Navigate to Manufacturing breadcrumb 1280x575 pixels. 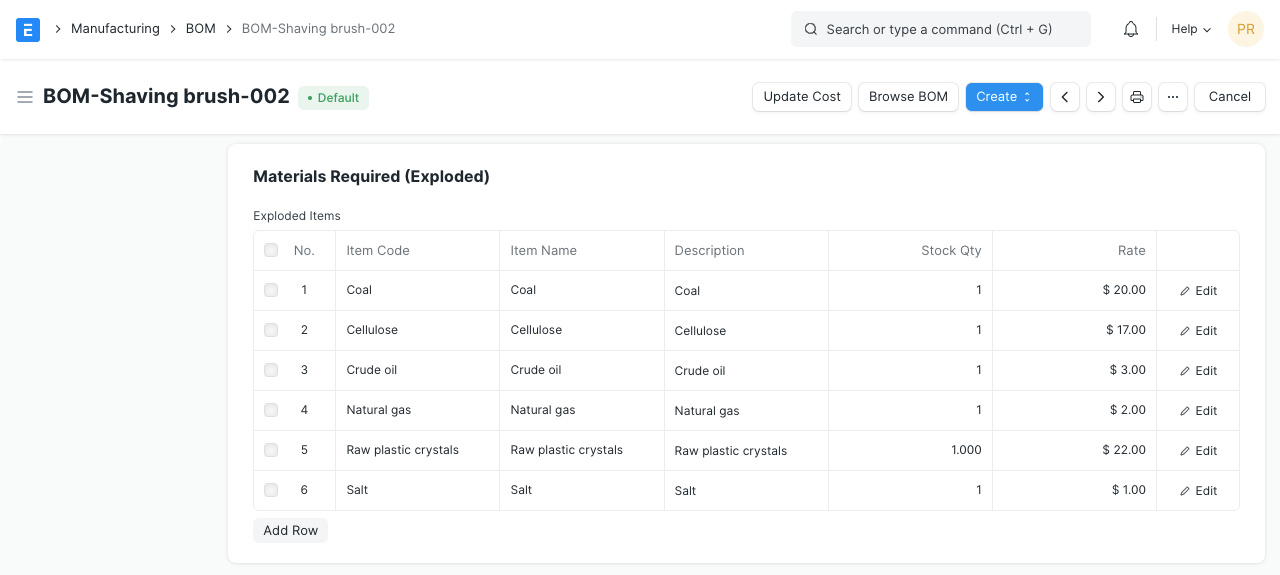(x=115, y=29)
